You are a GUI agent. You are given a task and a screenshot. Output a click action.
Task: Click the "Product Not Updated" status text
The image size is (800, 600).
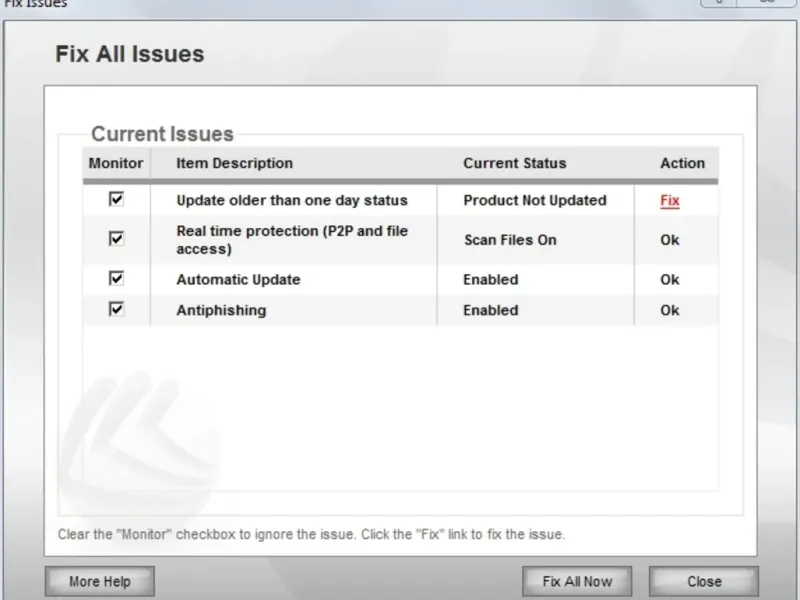[534, 200]
